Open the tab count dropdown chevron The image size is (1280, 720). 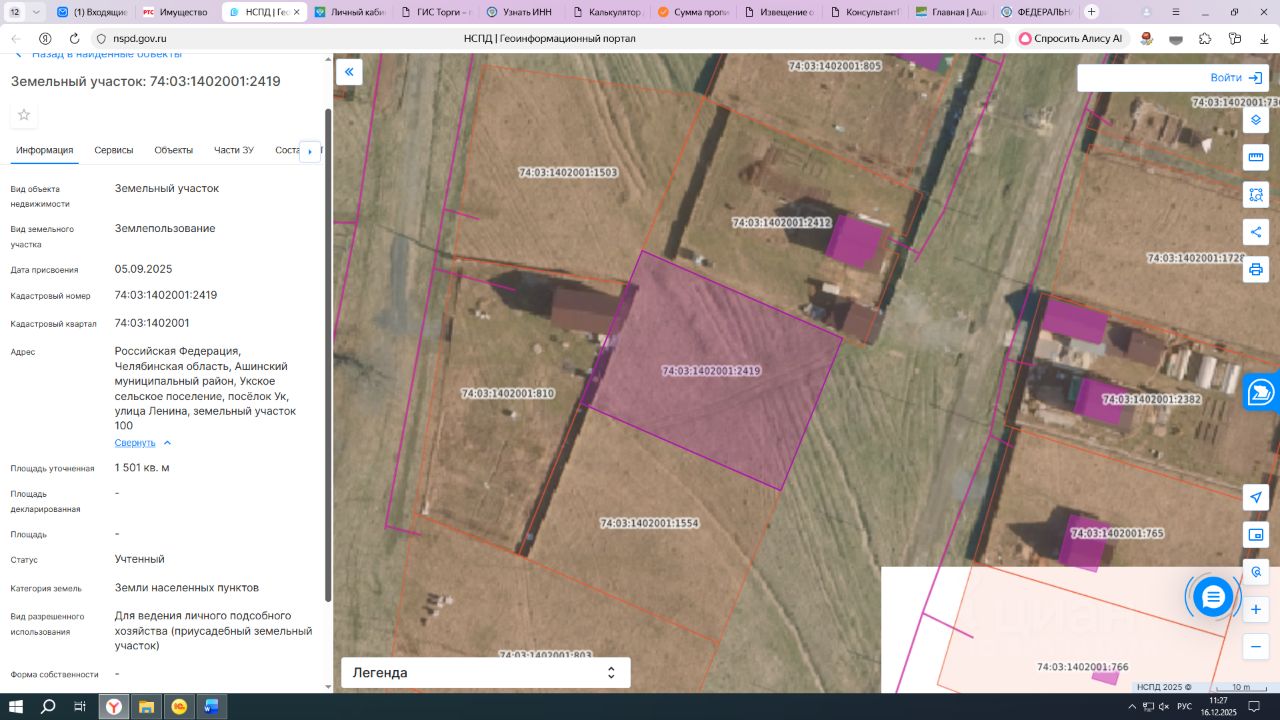pos(36,12)
